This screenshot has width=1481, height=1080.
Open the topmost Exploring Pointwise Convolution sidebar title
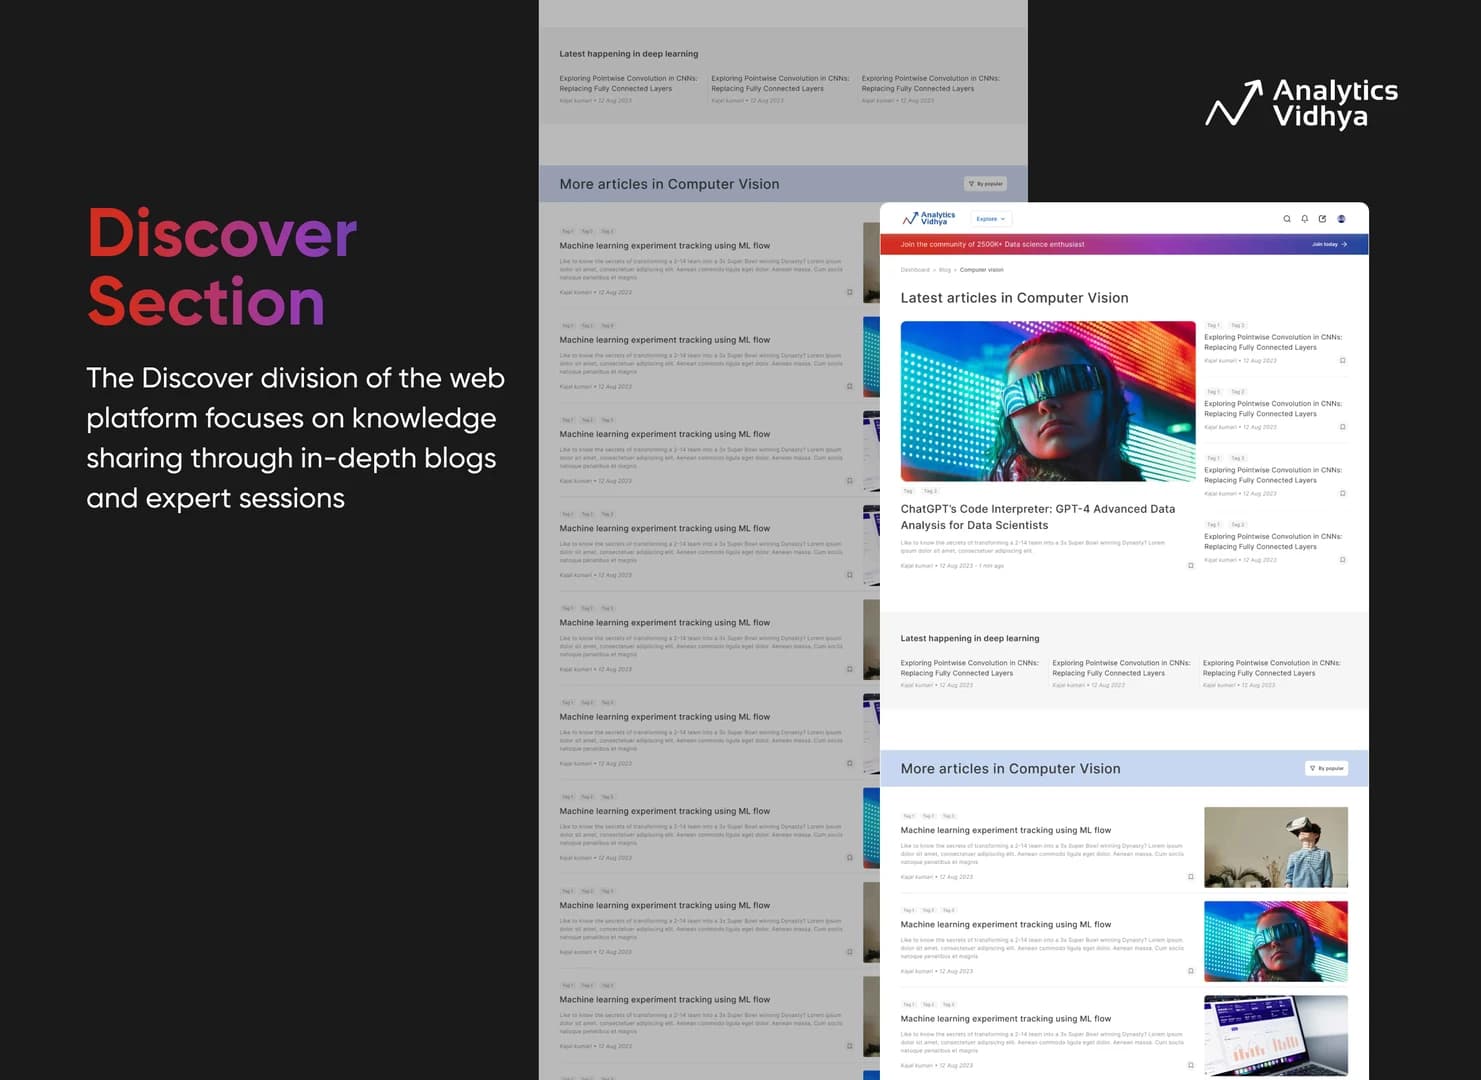point(1273,342)
